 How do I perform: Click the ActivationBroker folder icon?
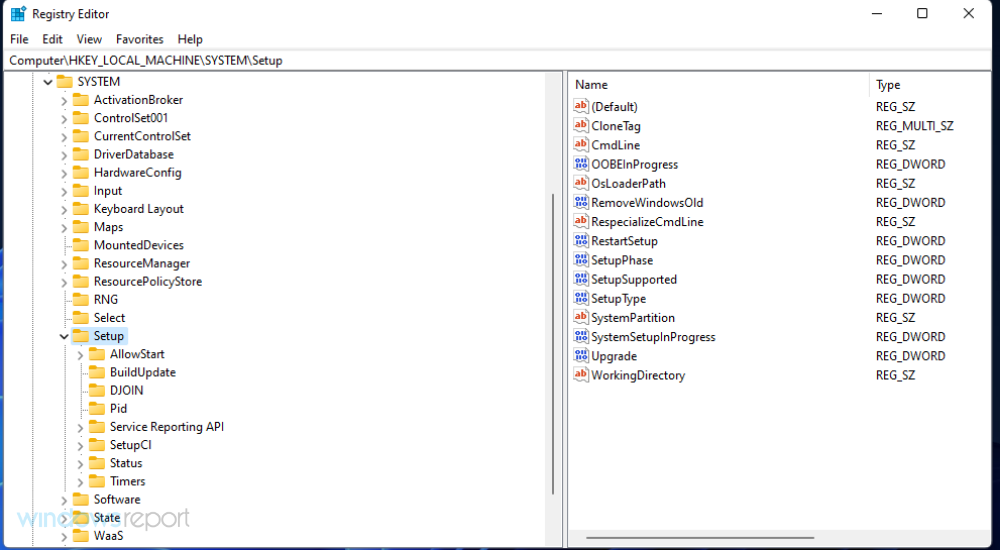coord(80,100)
